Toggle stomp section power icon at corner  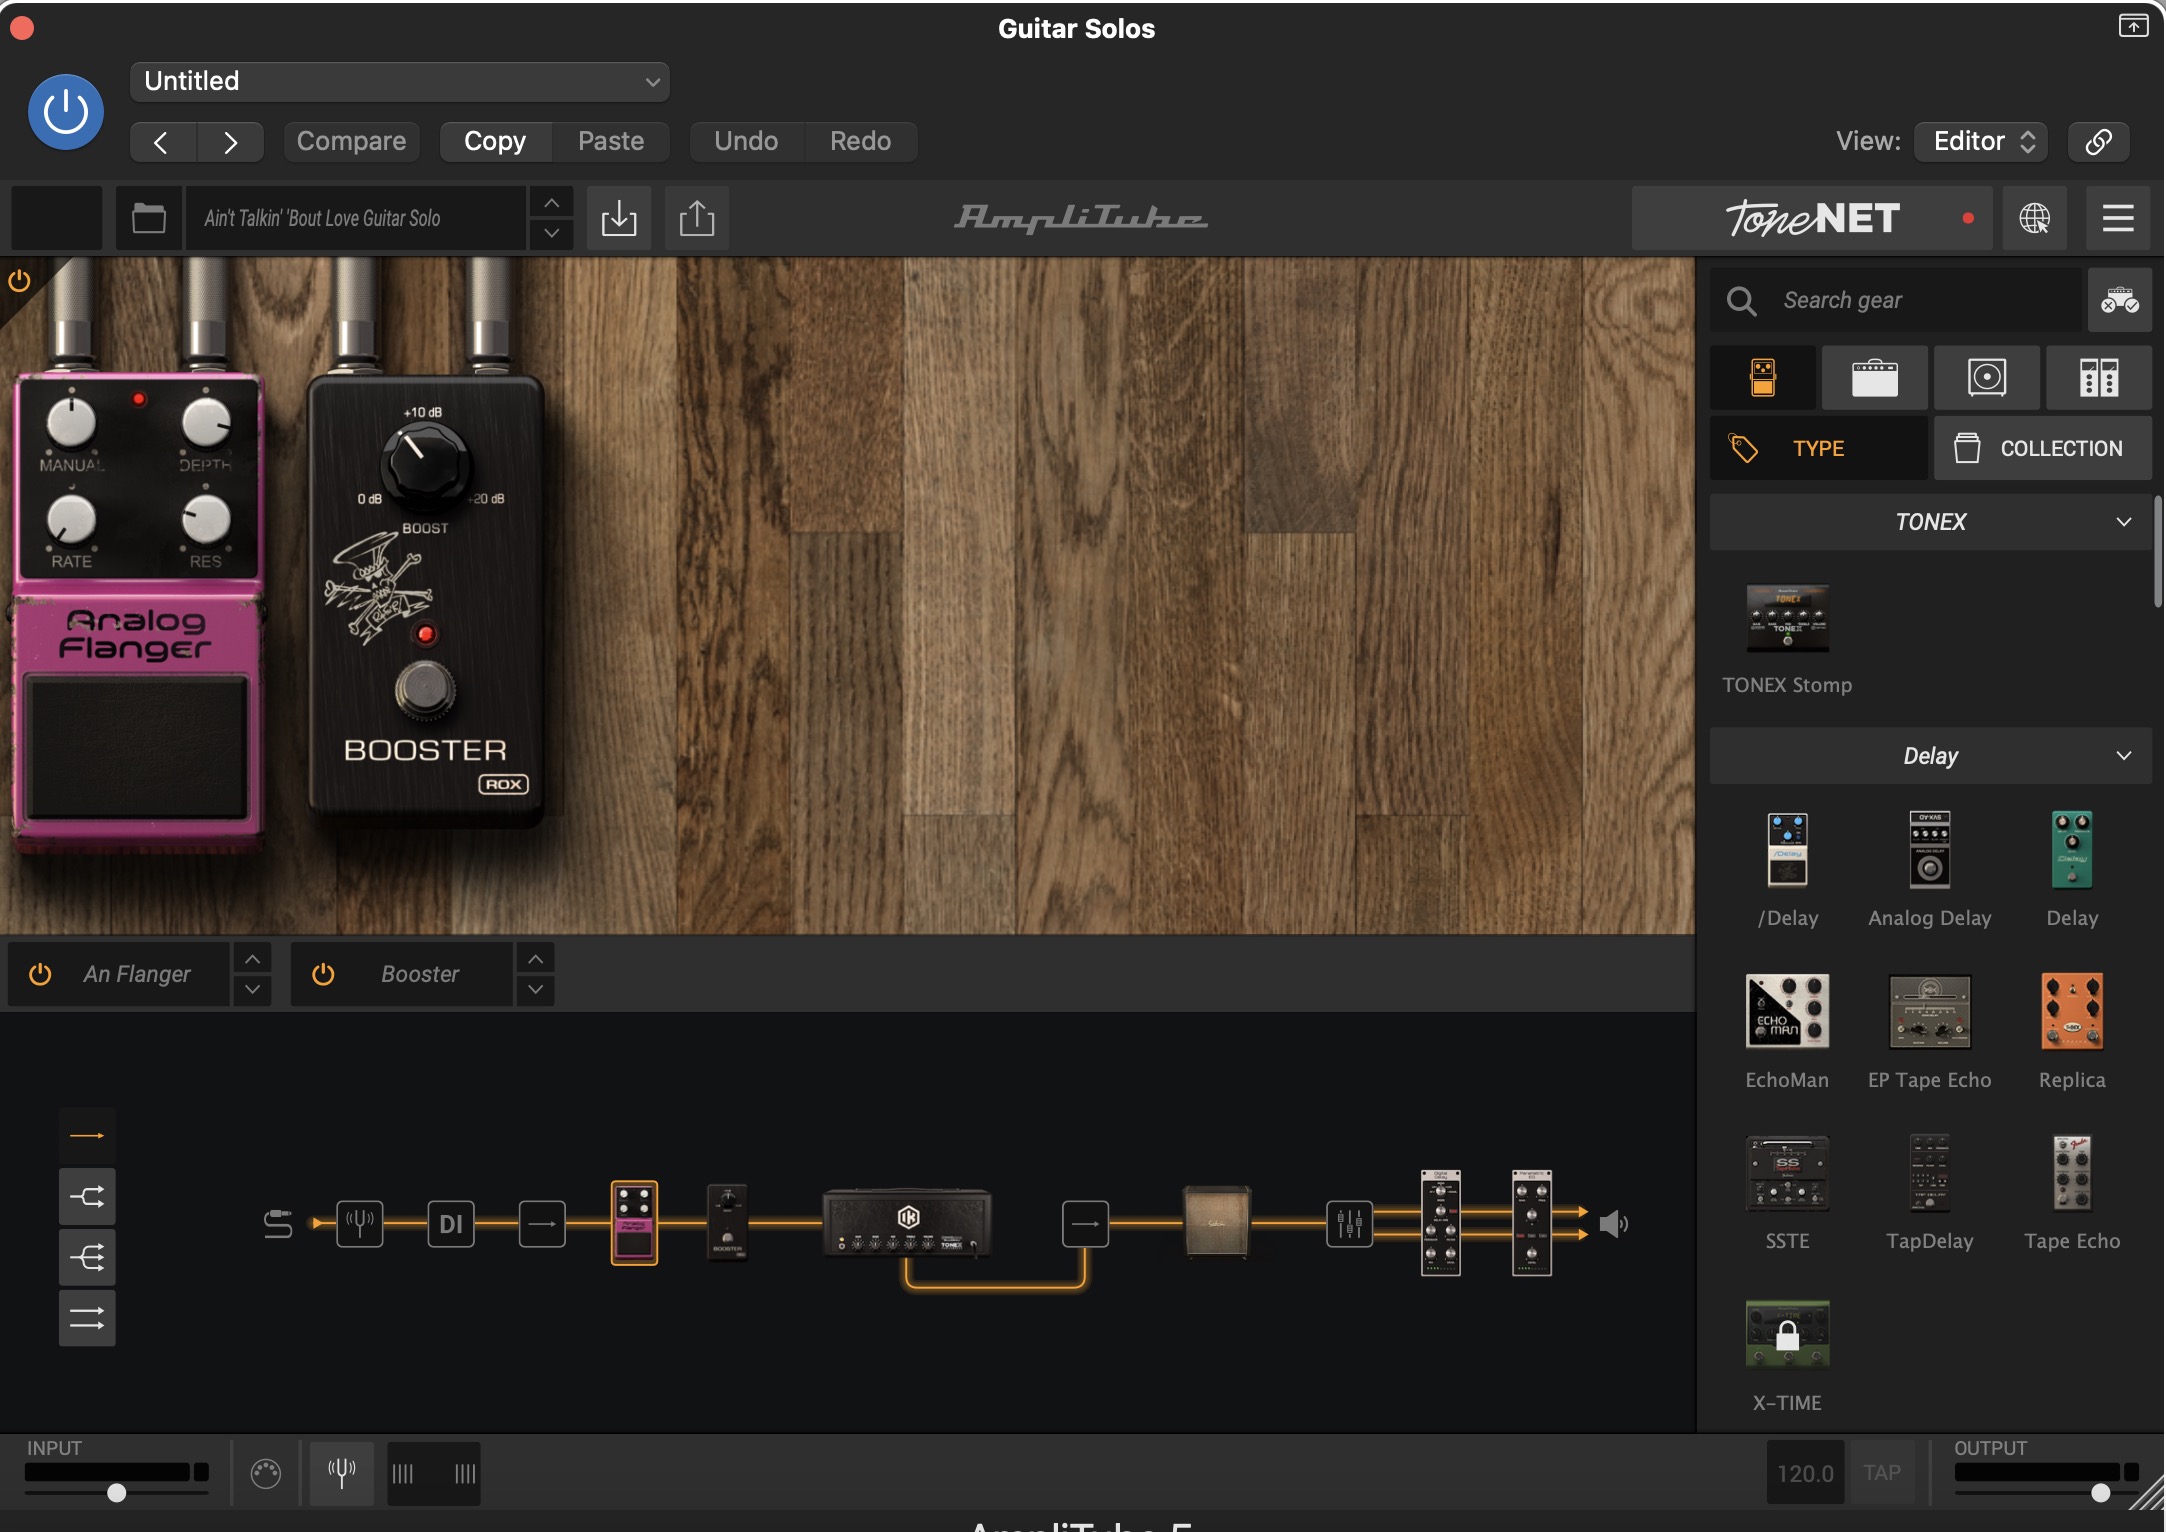[19, 281]
